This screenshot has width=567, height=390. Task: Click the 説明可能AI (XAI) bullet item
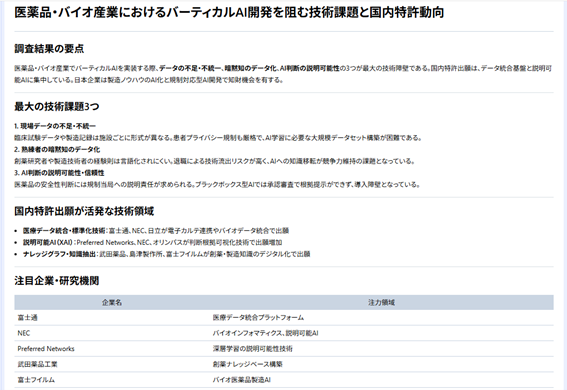point(153,243)
